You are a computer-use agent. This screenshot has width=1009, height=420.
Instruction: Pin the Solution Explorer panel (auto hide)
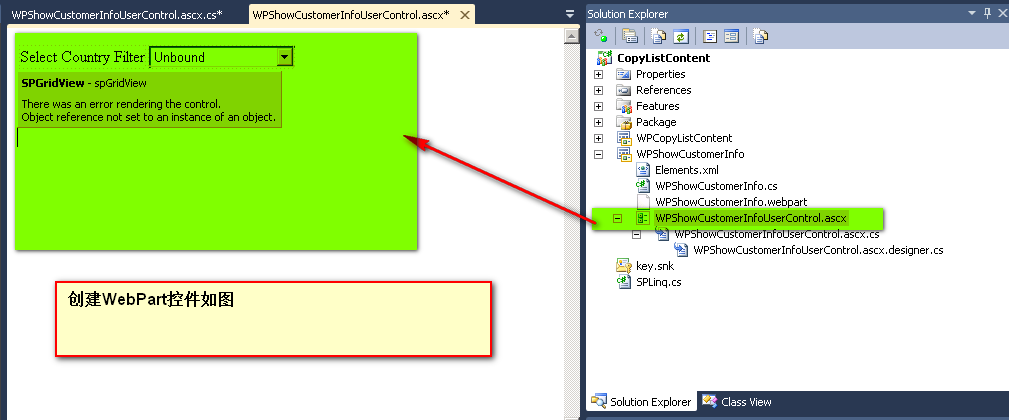coord(988,14)
